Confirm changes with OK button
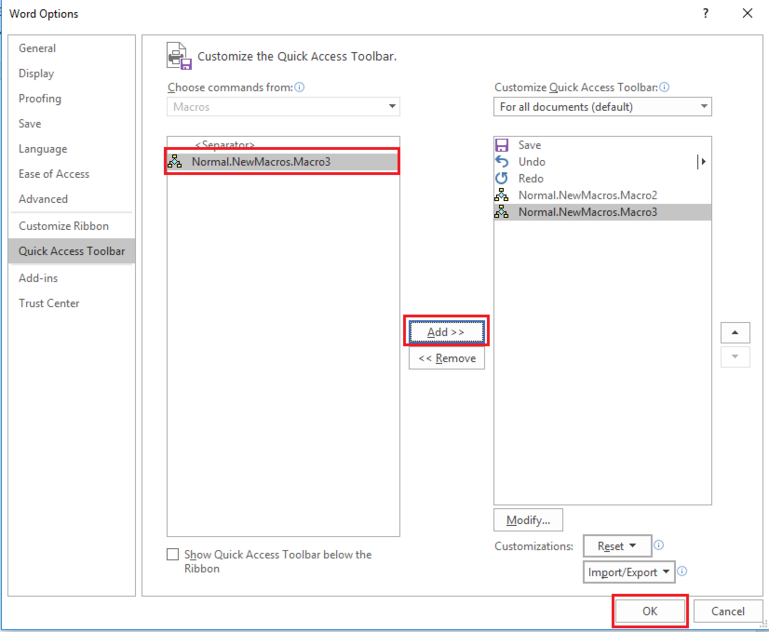769x632 pixels. [650, 611]
